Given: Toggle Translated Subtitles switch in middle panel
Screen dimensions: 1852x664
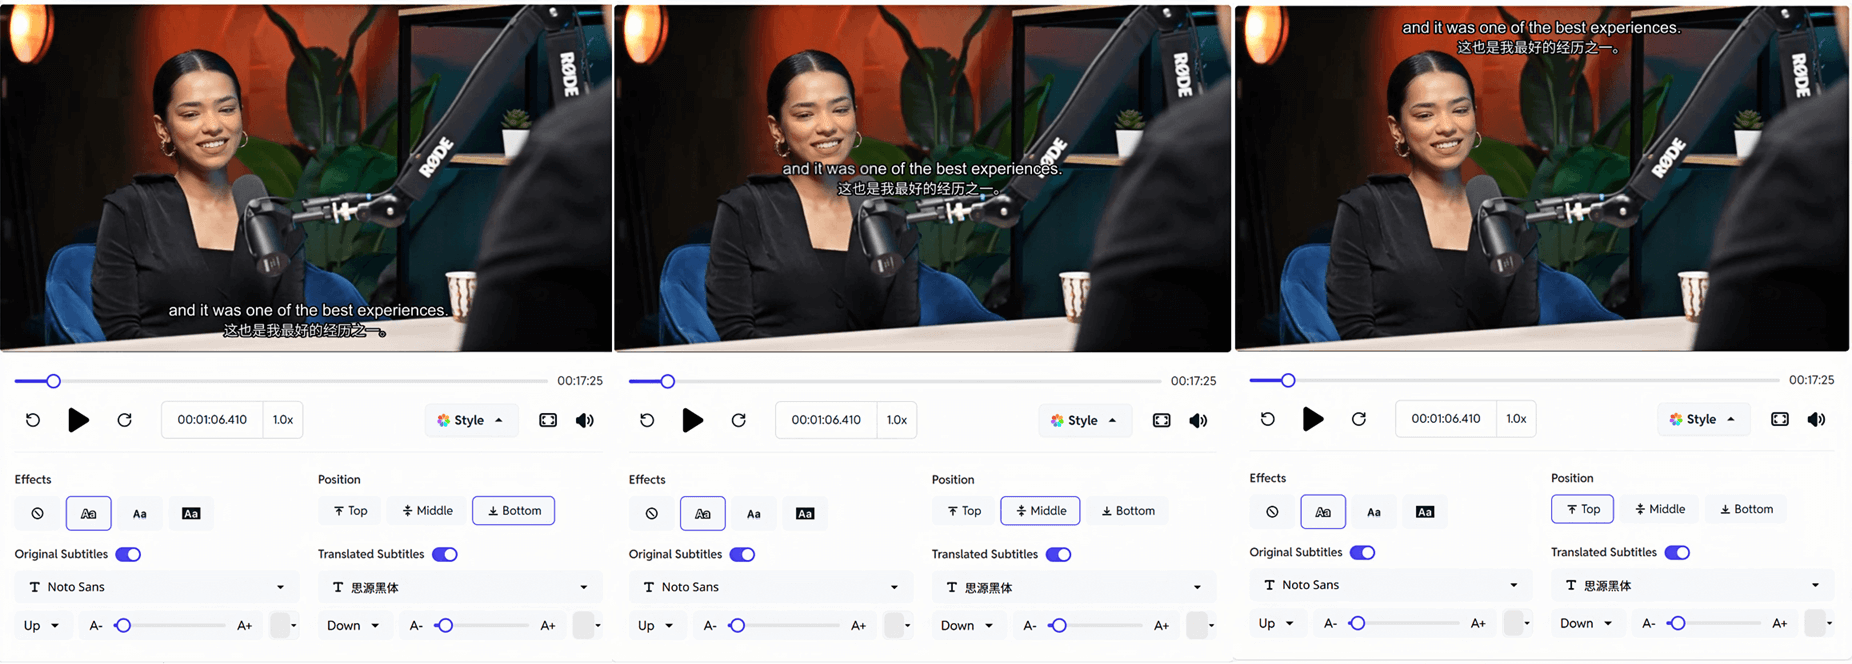Looking at the screenshot, I should tap(1058, 554).
